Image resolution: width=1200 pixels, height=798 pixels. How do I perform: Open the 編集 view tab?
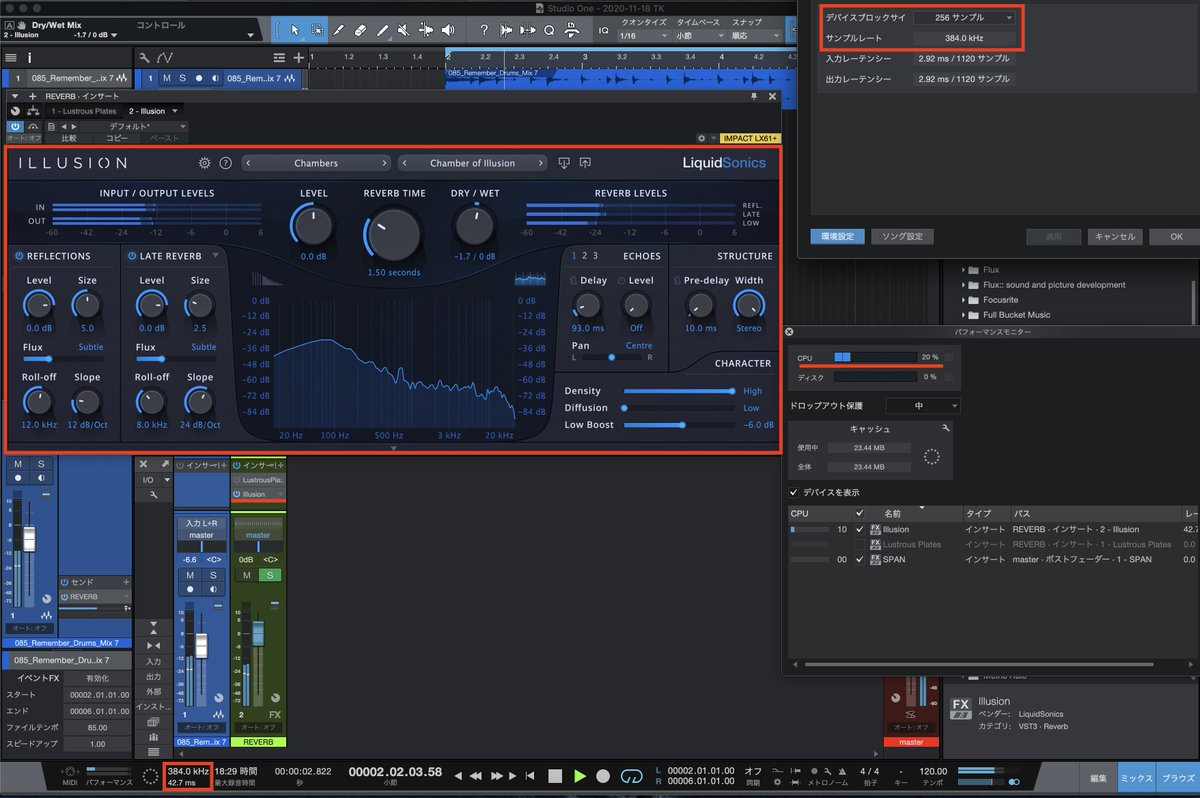point(1098,777)
